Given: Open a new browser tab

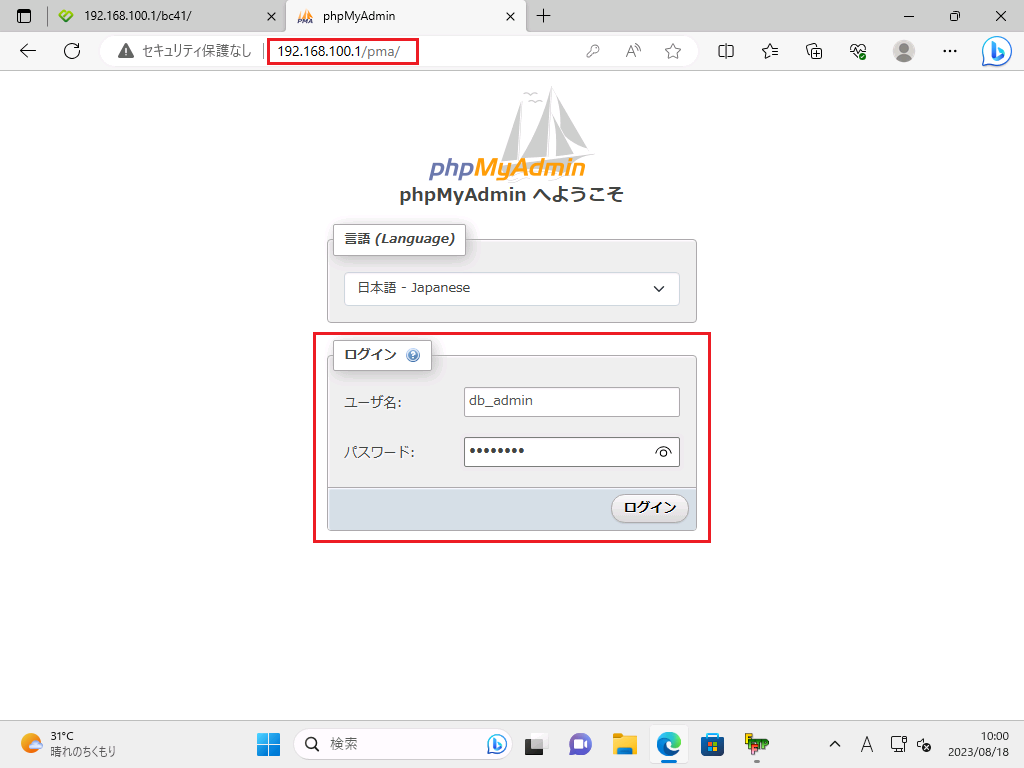Looking at the screenshot, I should 544,16.
